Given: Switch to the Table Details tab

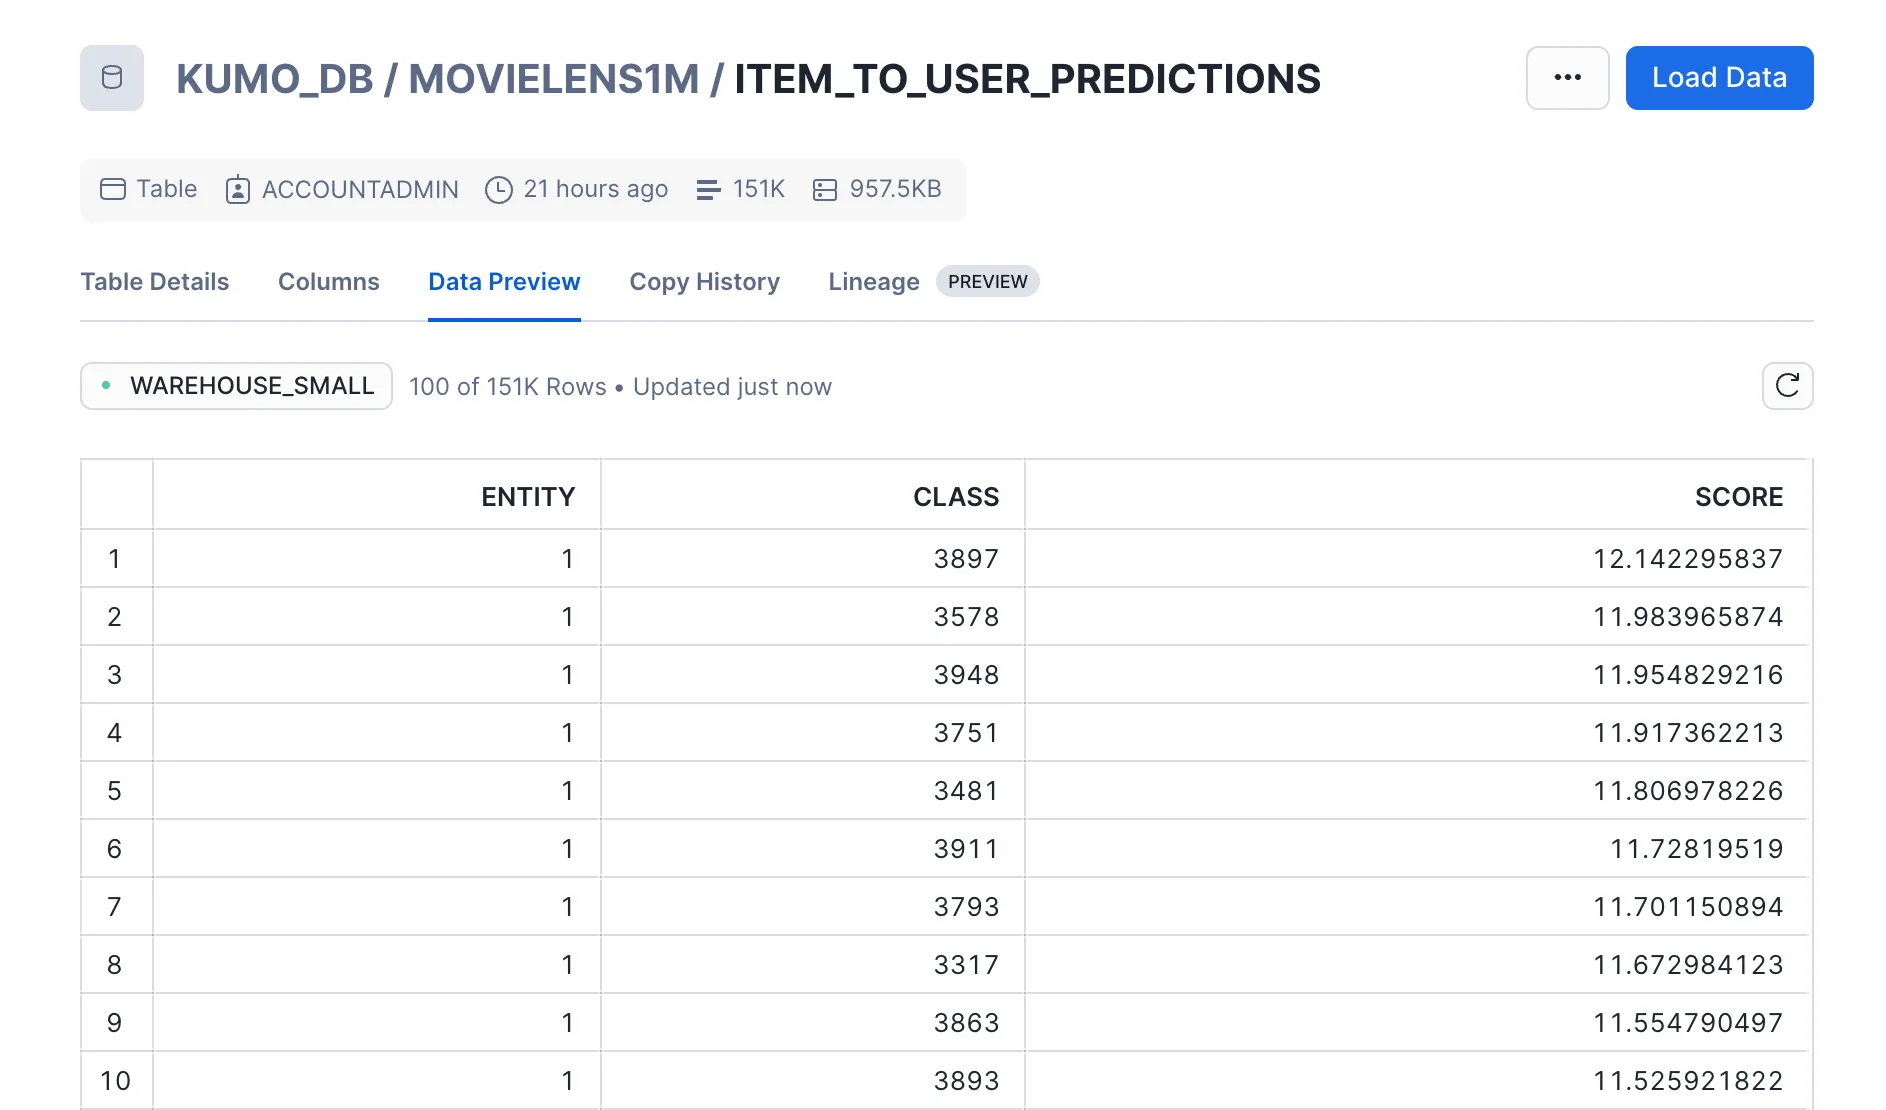Looking at the screenshot, I should (x=155, y=282).
